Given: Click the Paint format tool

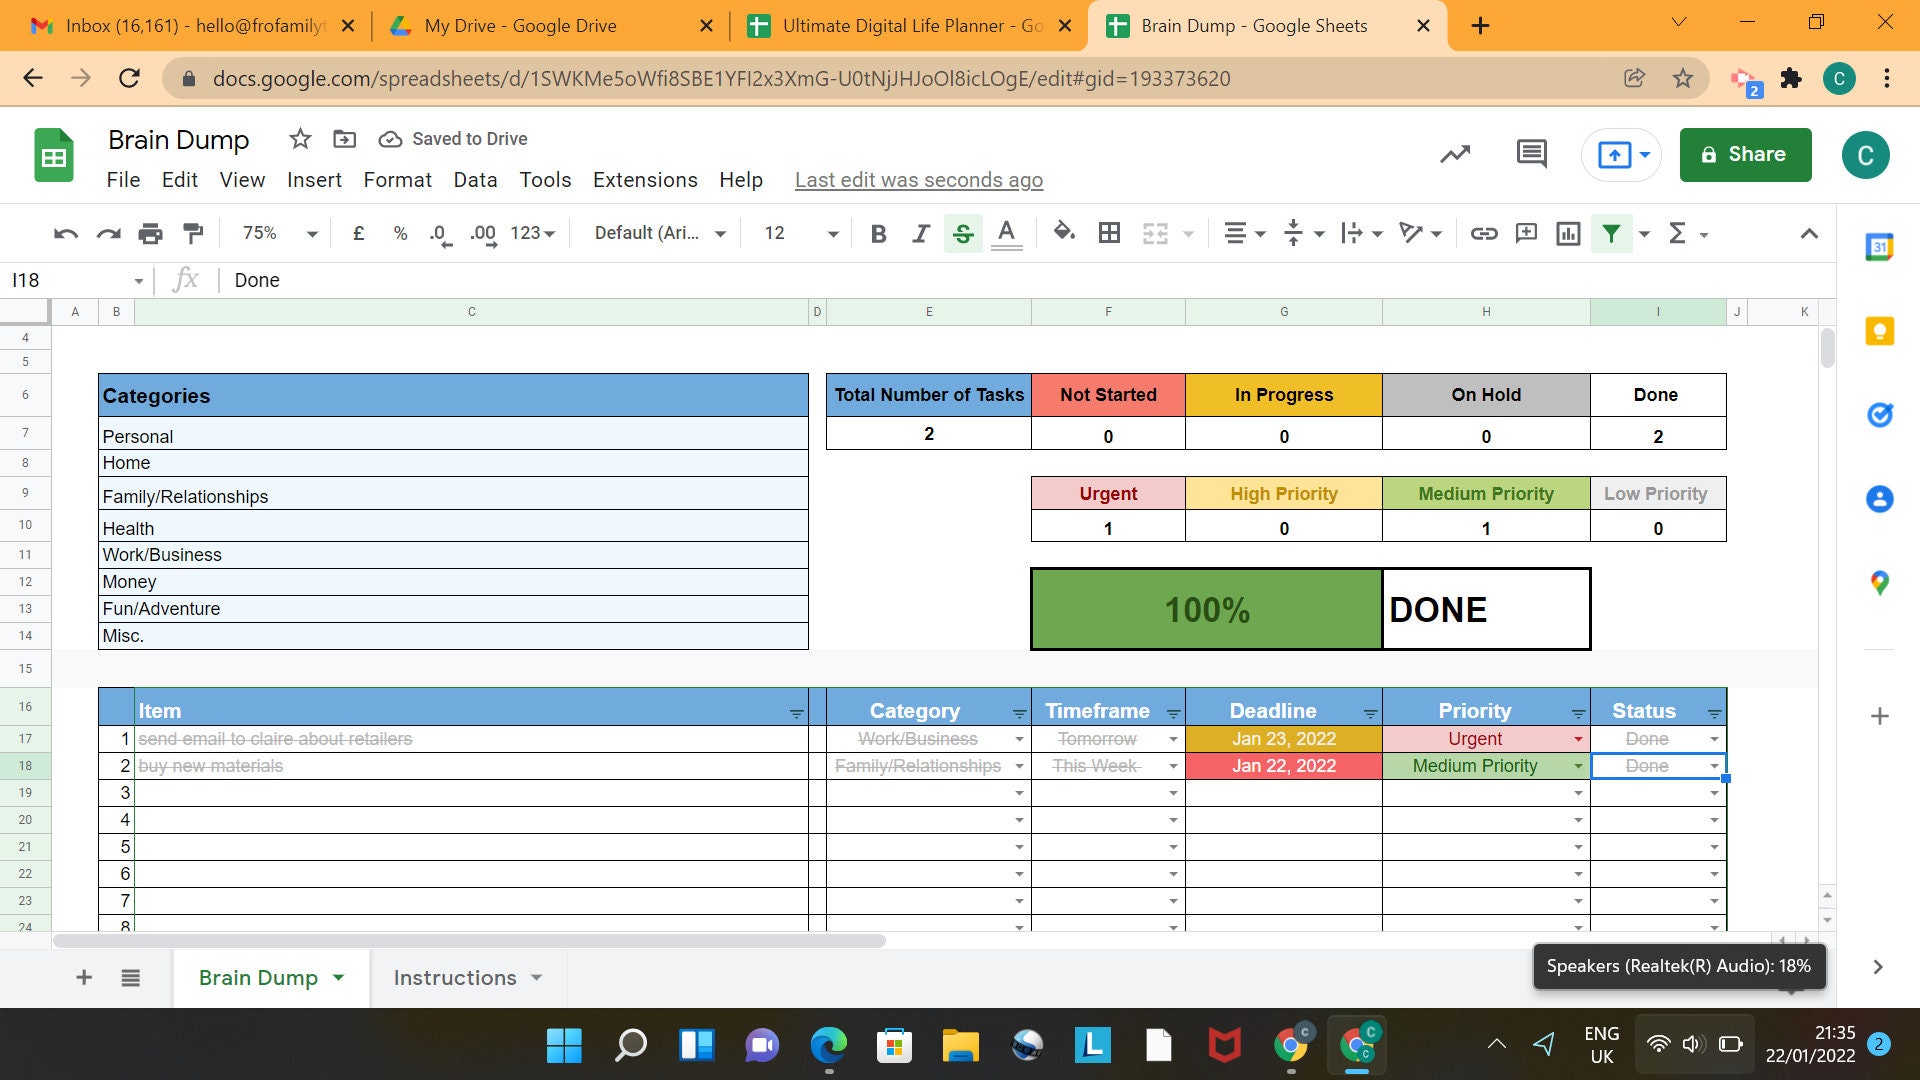Looking at the screenshot, I should tap(192, 233).
